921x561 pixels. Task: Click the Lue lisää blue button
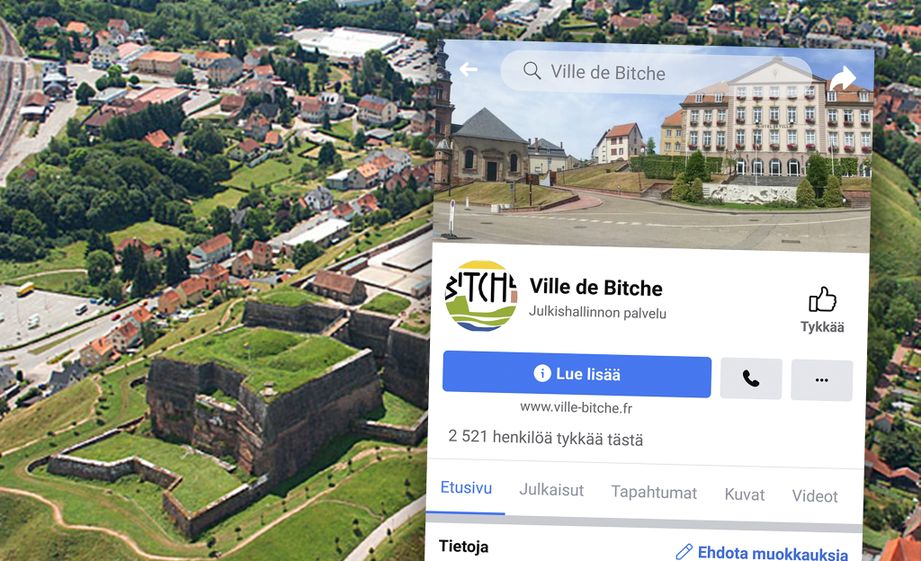pyautogui.click(x=577, y=374)
